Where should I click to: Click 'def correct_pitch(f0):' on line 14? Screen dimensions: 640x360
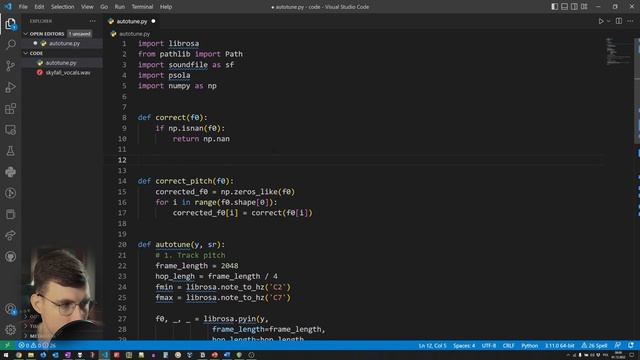(186, 181)
